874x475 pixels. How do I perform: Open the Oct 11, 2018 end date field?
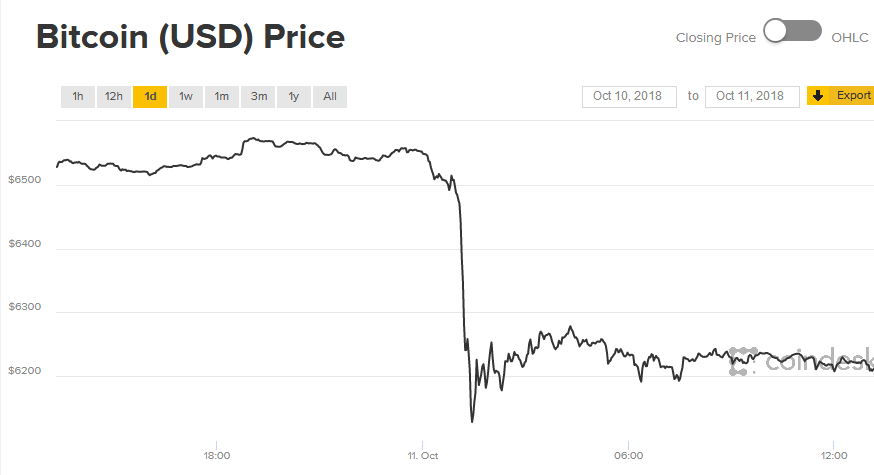coord(752,96)
